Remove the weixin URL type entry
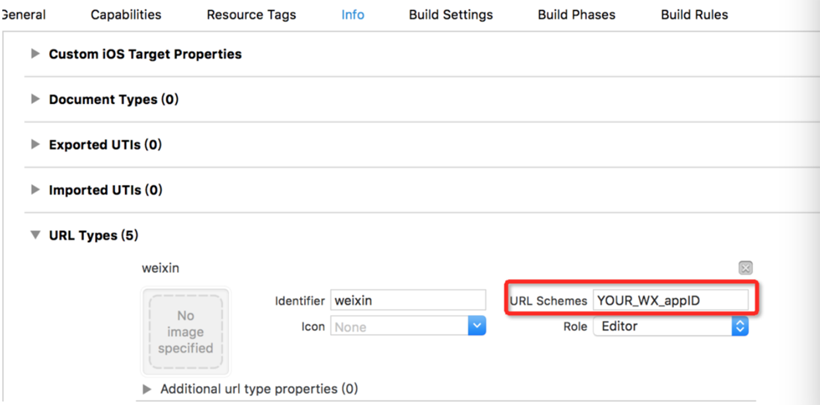Viewport: 820px width, 405px height. click(745, 268)
